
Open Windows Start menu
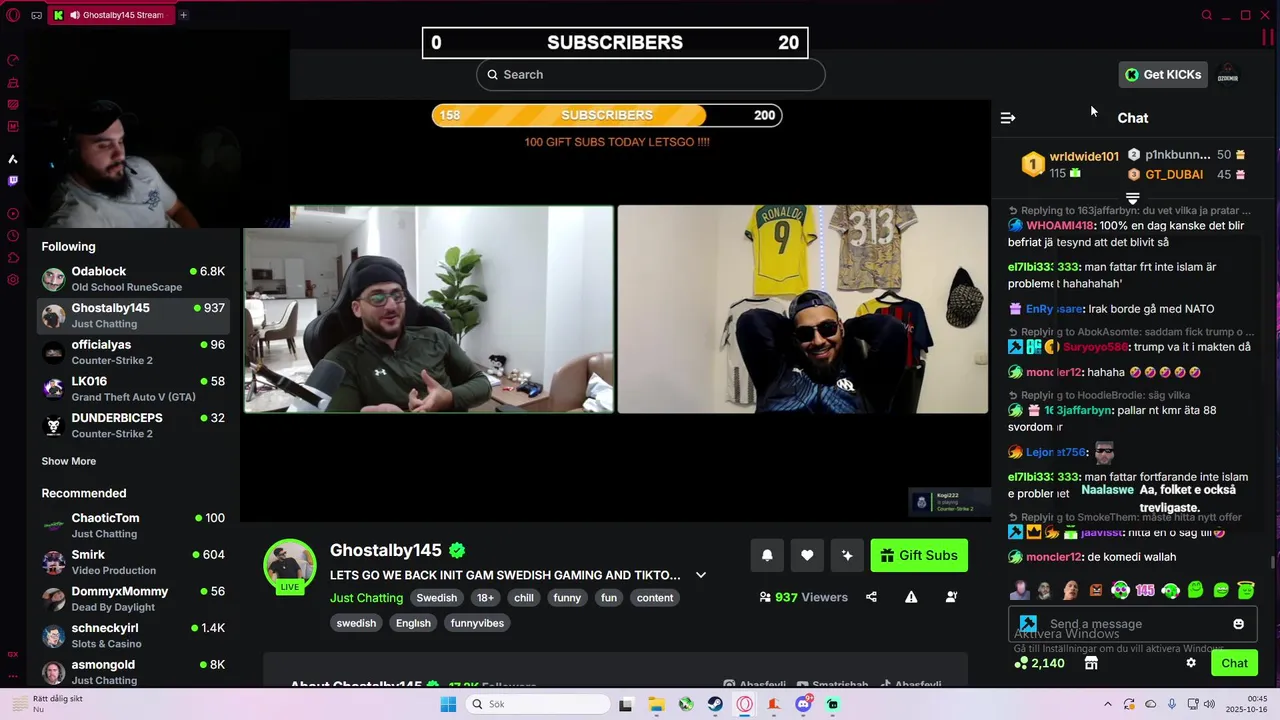click(448, 705)
